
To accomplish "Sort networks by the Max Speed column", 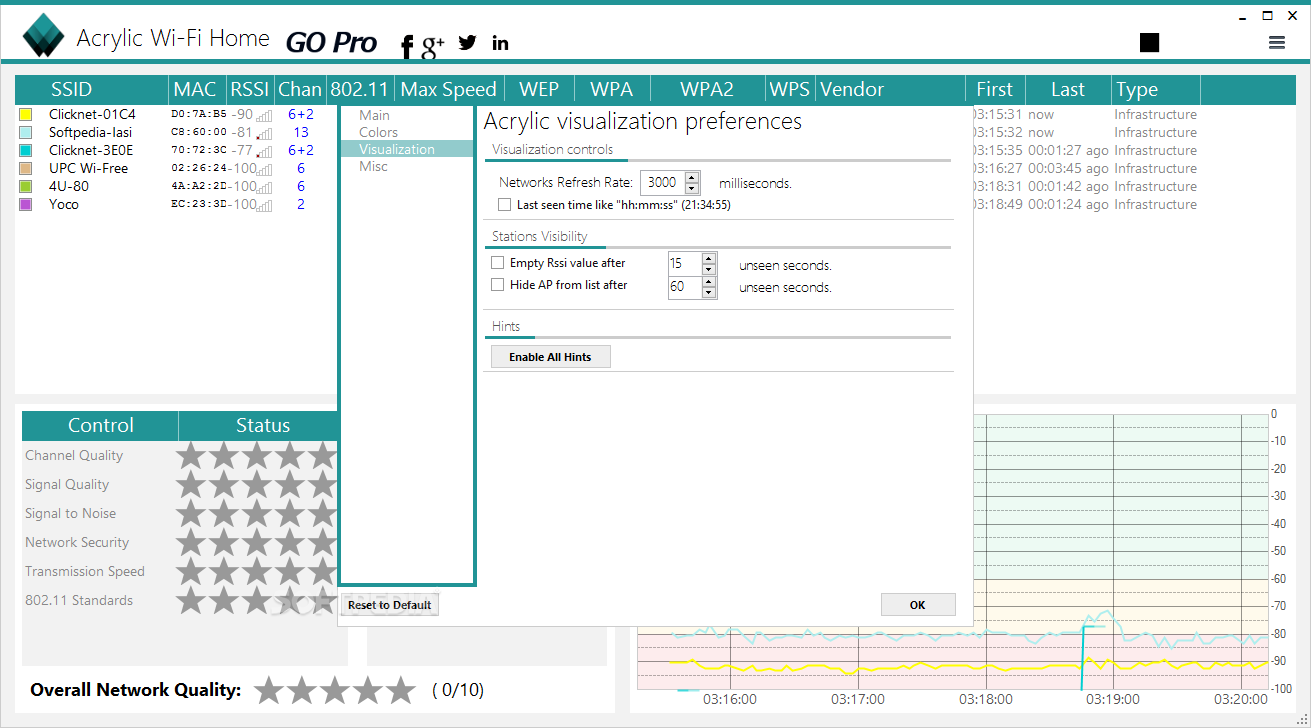I will (x=448, y=89).
